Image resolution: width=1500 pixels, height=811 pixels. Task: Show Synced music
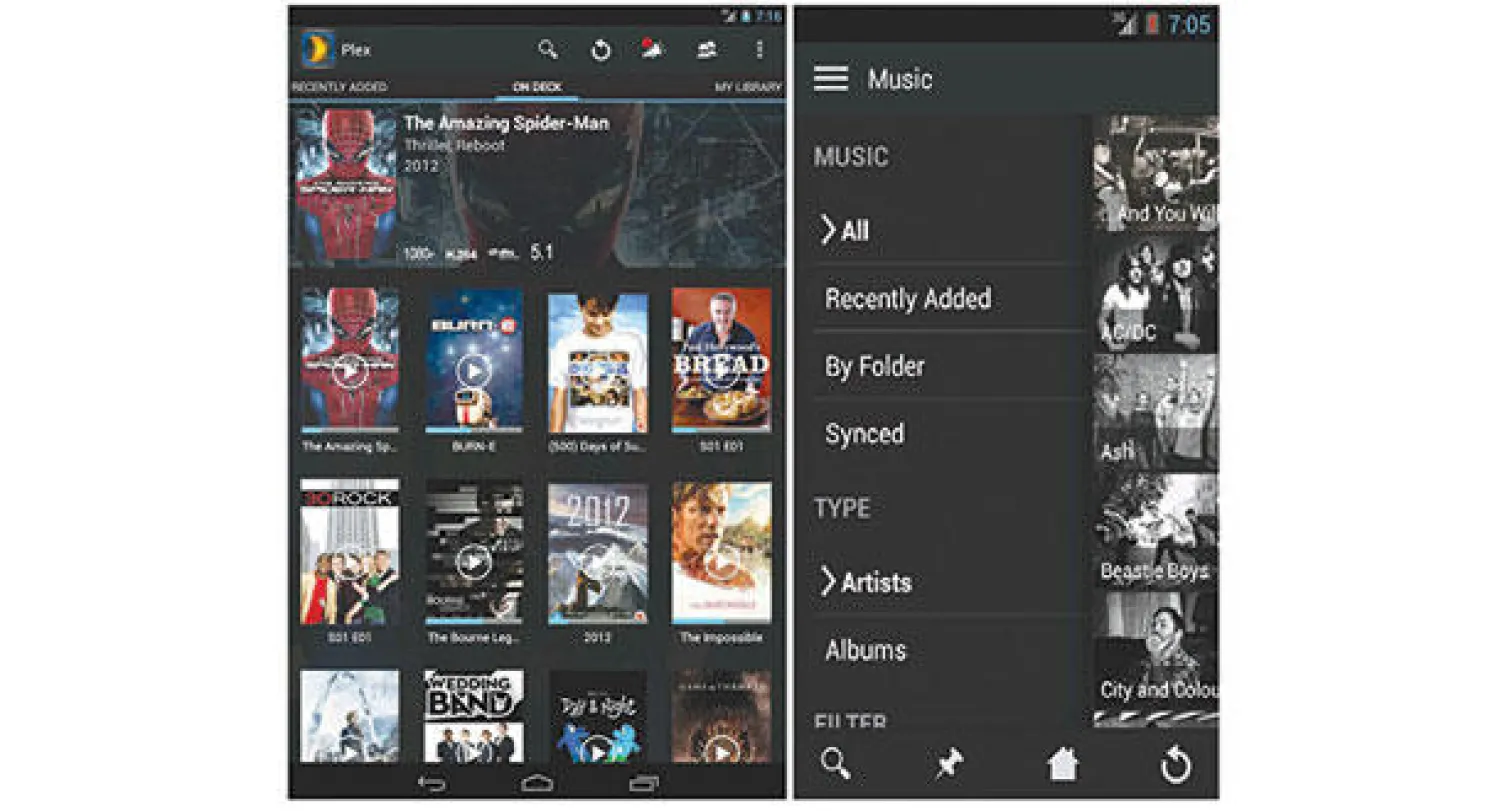[x=864, y=434]
